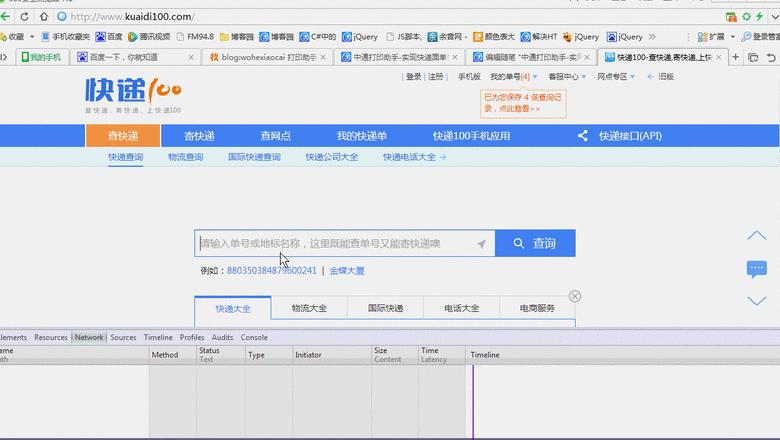Switch to the 物流大全 category tab
This screenshot has height=440, width=780.
[309, 308]
